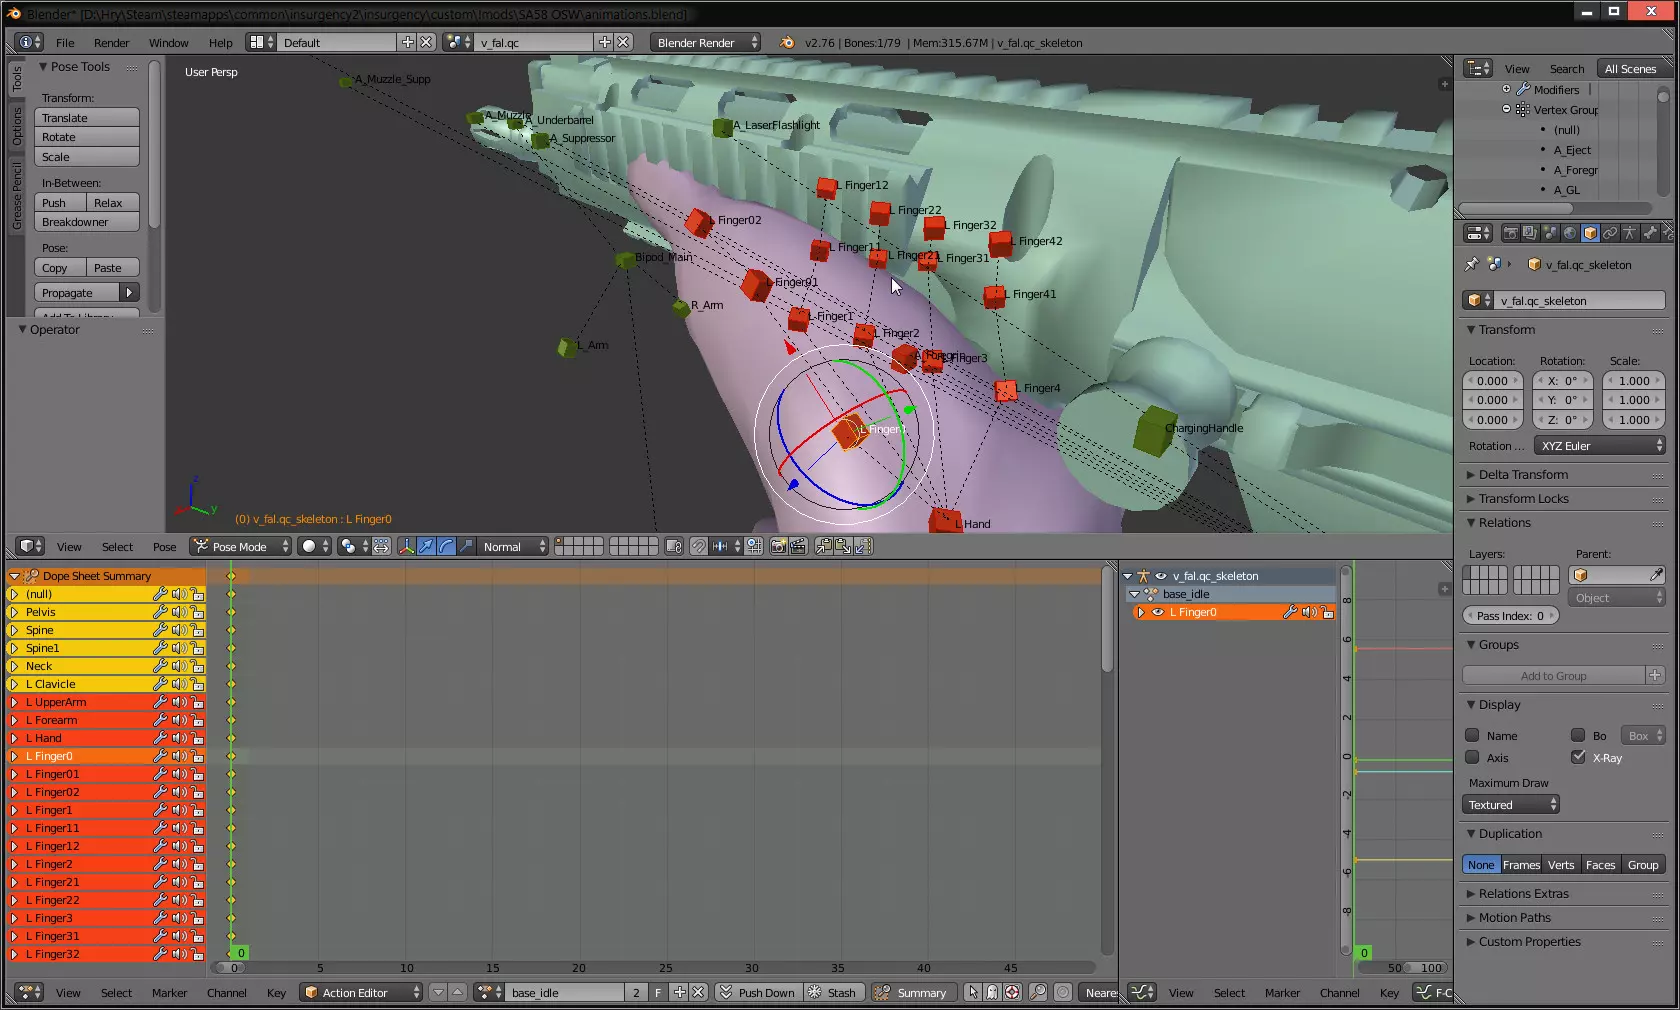
Task: Open the Constraints chain-link properties tab
Action: click(x=1610, y=233)
